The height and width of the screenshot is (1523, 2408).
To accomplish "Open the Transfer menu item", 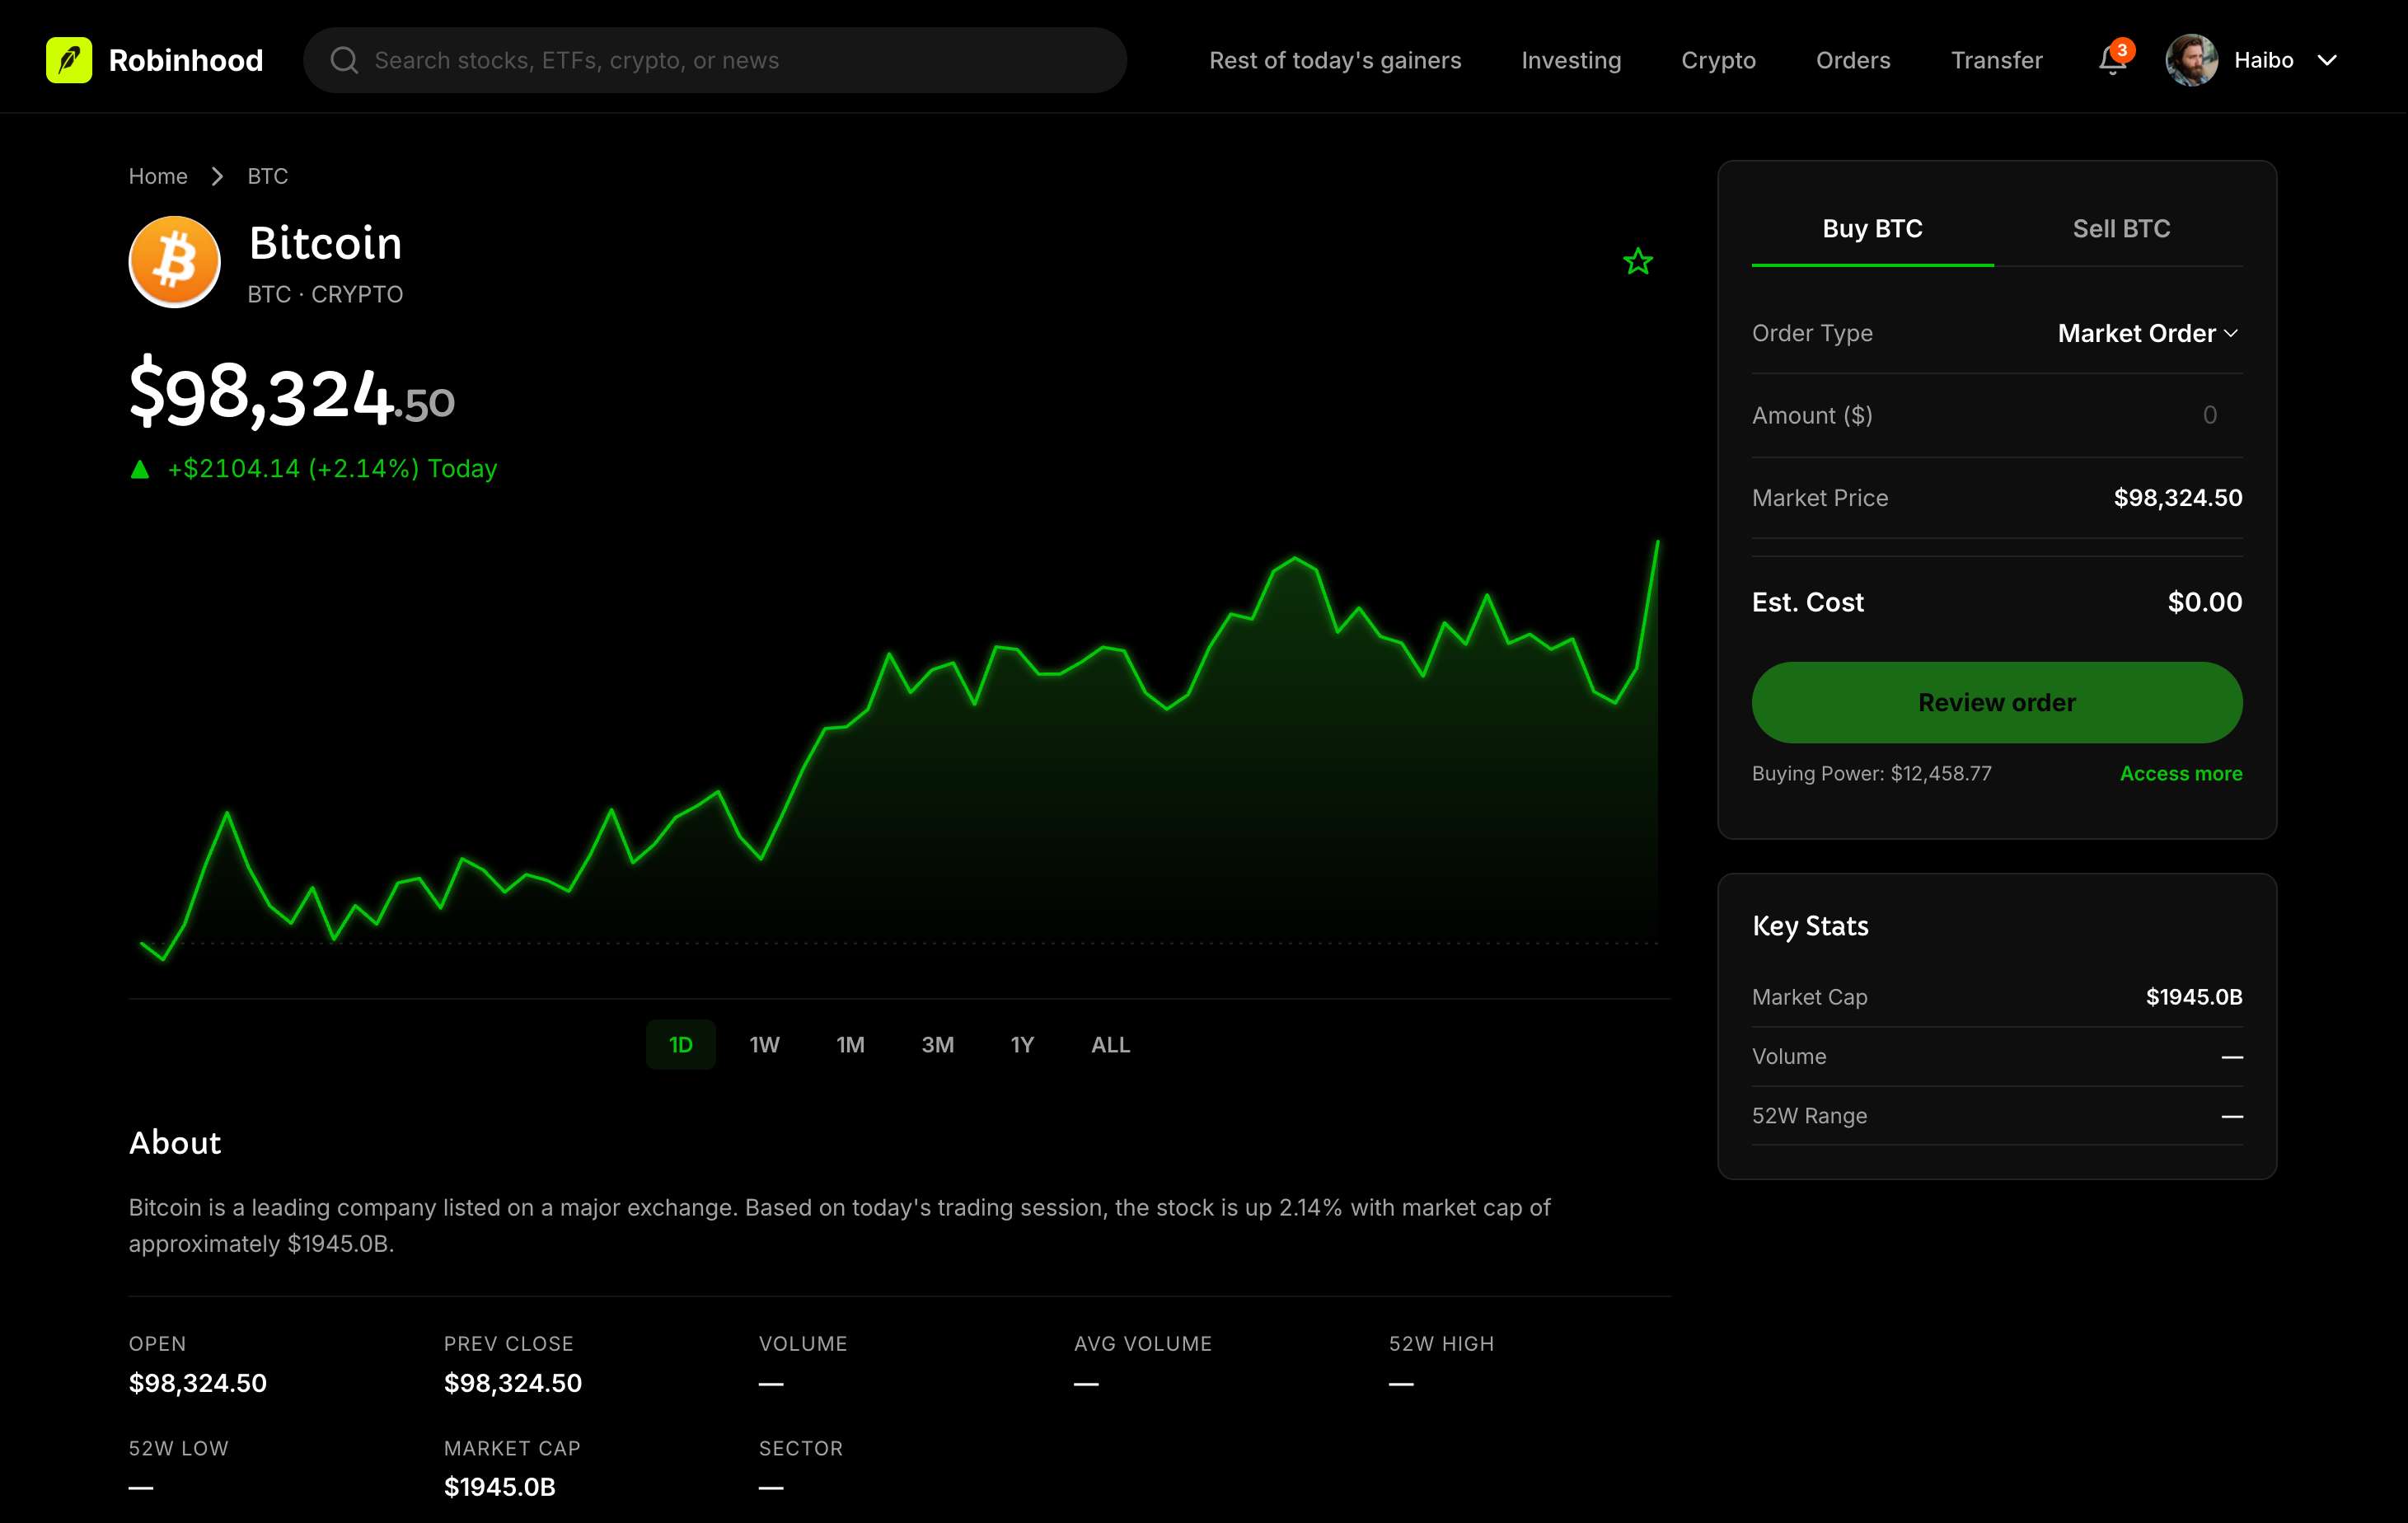I will tap(1996, 60).
